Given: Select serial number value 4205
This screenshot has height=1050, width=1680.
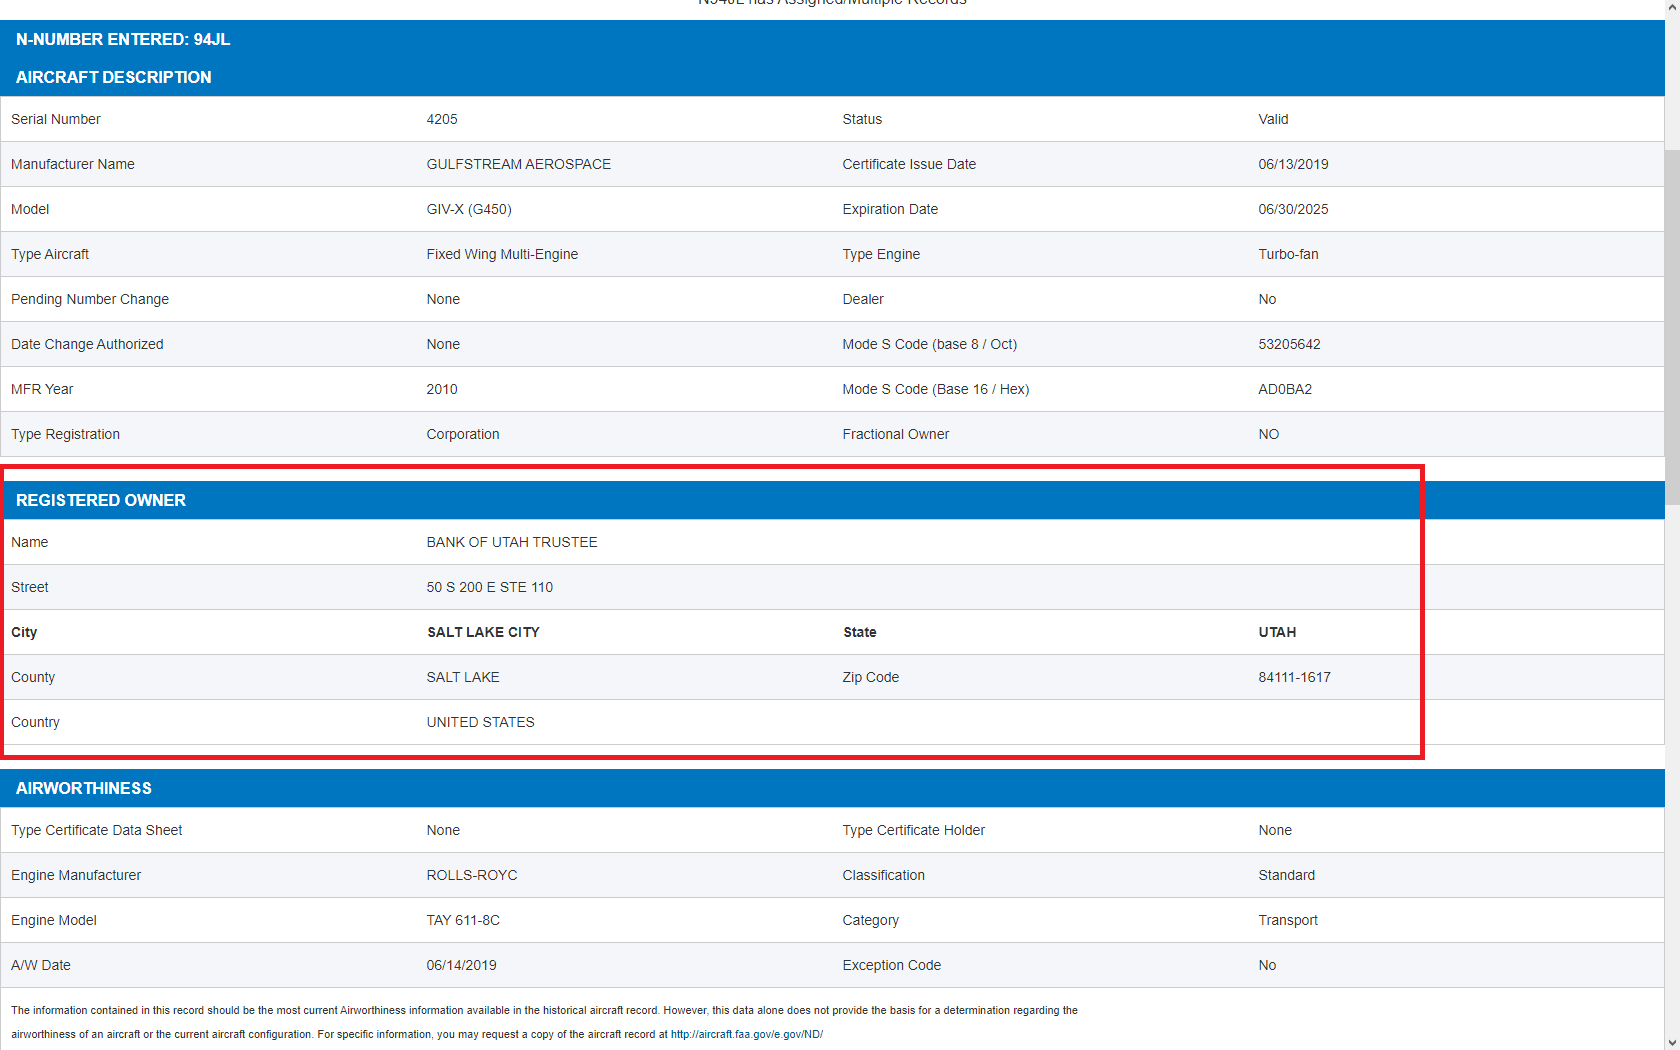Looking at the screenshot, I should pos(442,119).
